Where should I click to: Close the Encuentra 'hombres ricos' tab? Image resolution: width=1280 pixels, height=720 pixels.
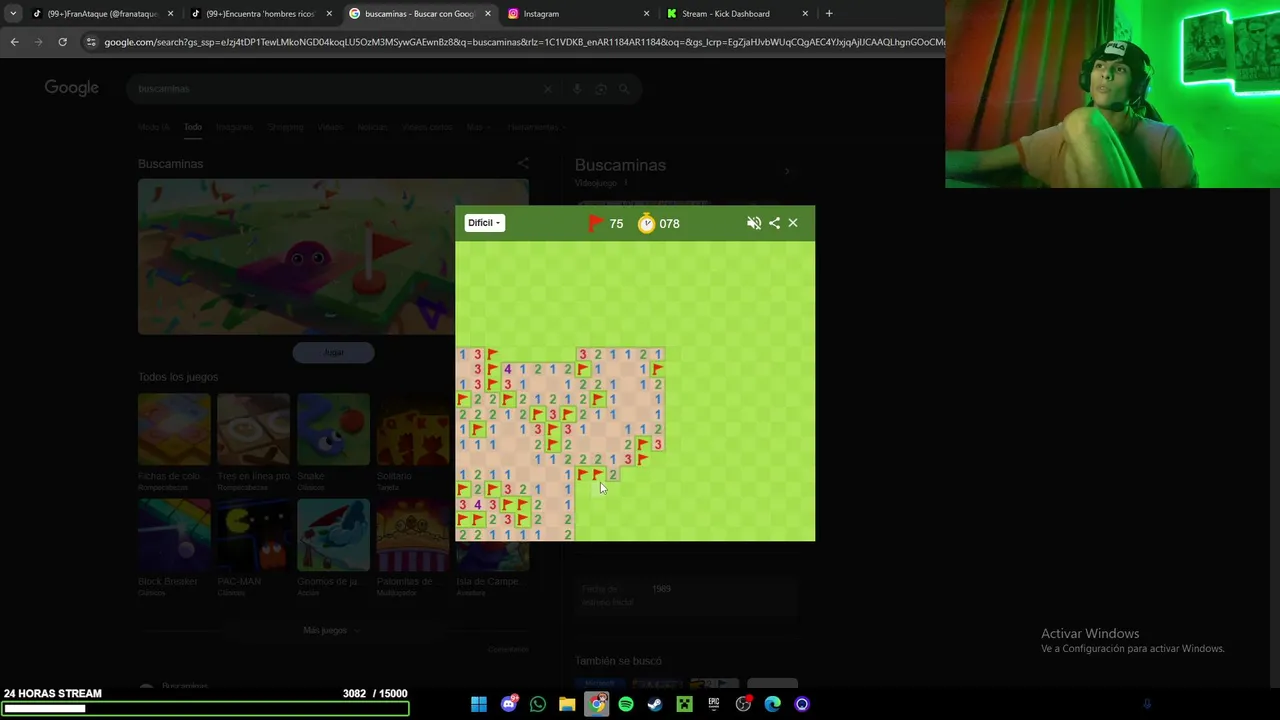coord(329,14)
